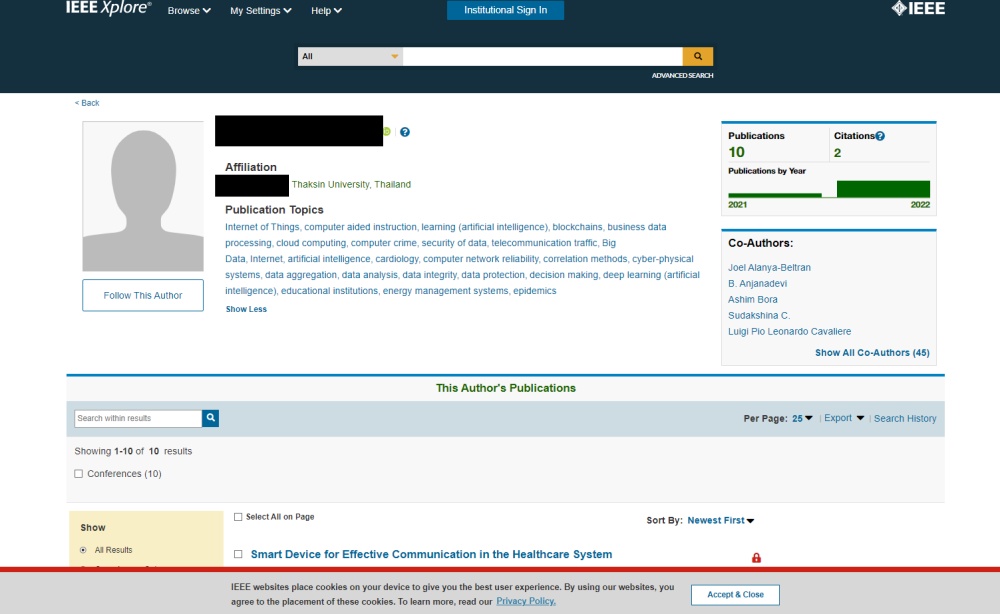Click Show All Co-Authors (45) link

(x=872, y=353)
